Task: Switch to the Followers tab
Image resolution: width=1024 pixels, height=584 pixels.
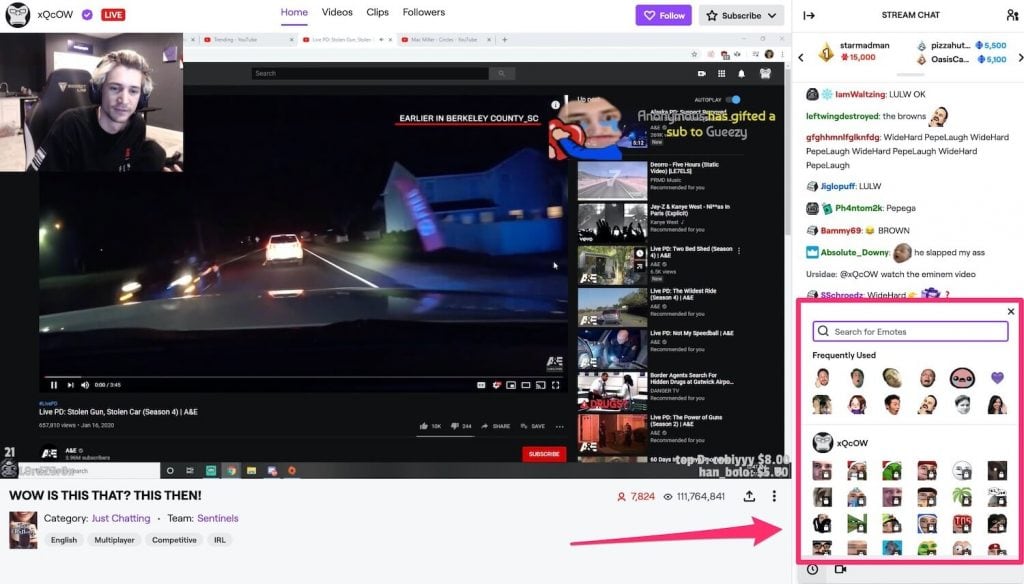Action: [x=424, y=12]
